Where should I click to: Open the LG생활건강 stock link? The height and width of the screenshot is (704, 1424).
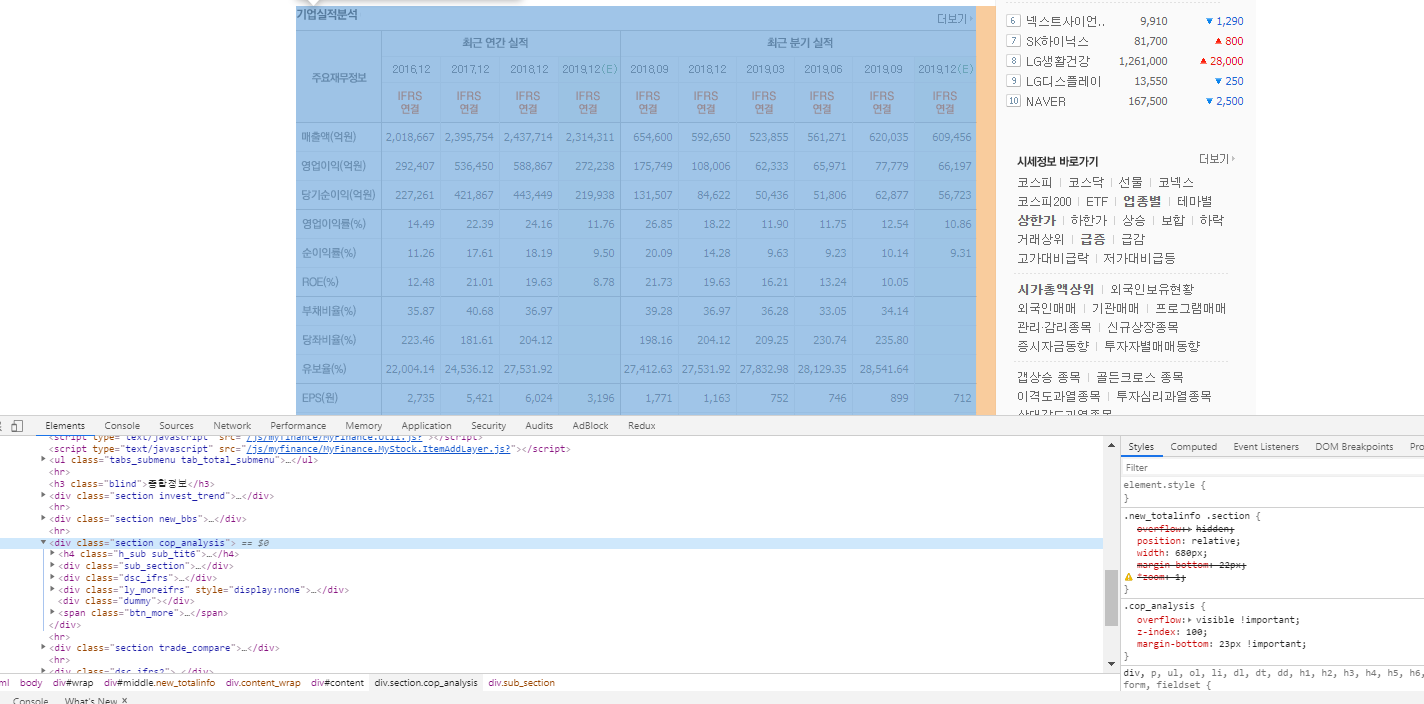click(x=1058, y=61)
